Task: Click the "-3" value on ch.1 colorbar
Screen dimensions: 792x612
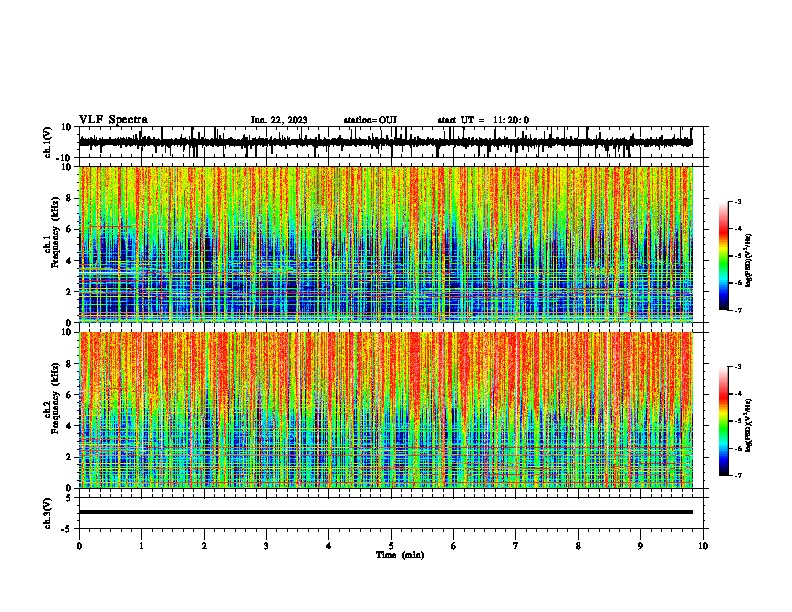Action: [738, 202]
